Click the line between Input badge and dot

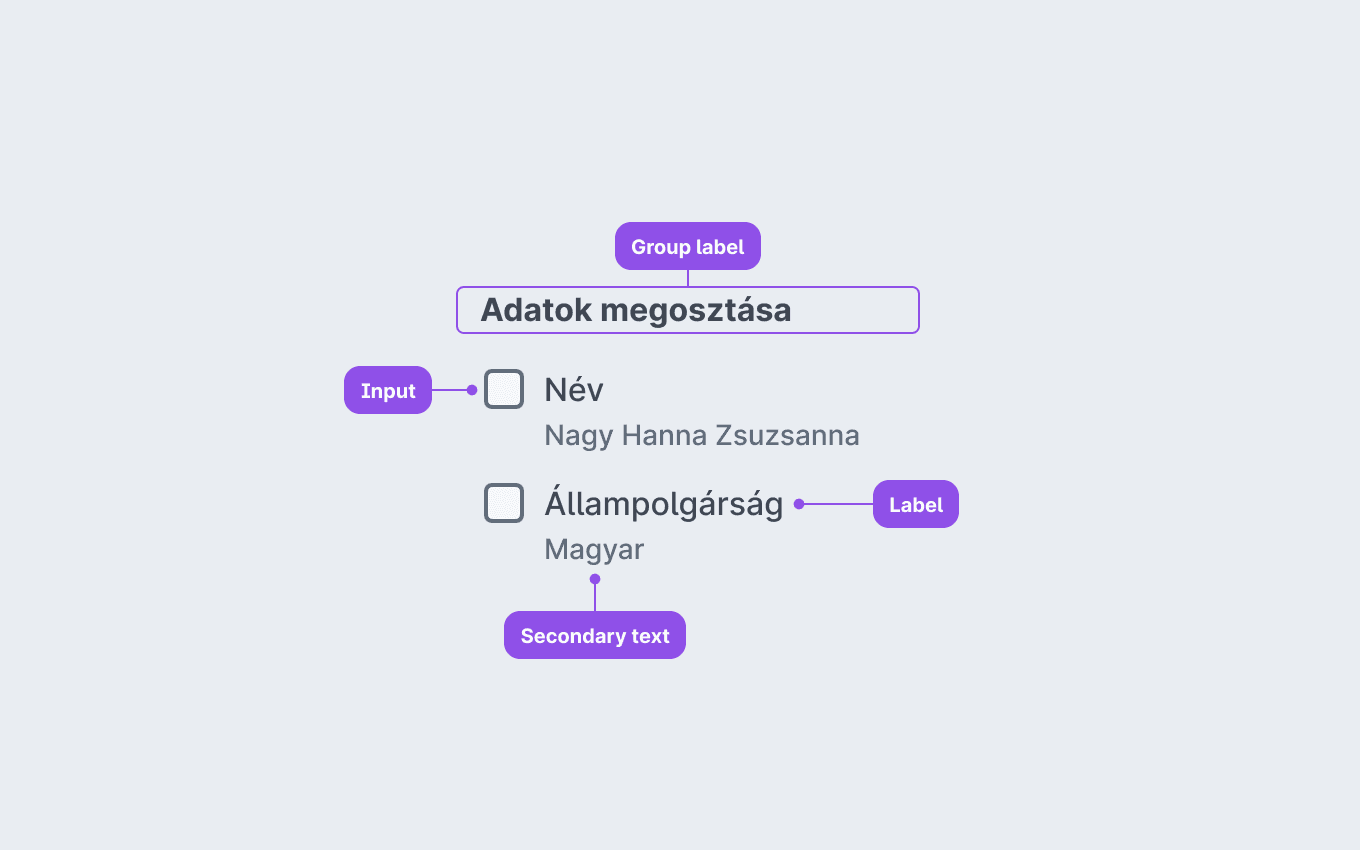(449, 390)
